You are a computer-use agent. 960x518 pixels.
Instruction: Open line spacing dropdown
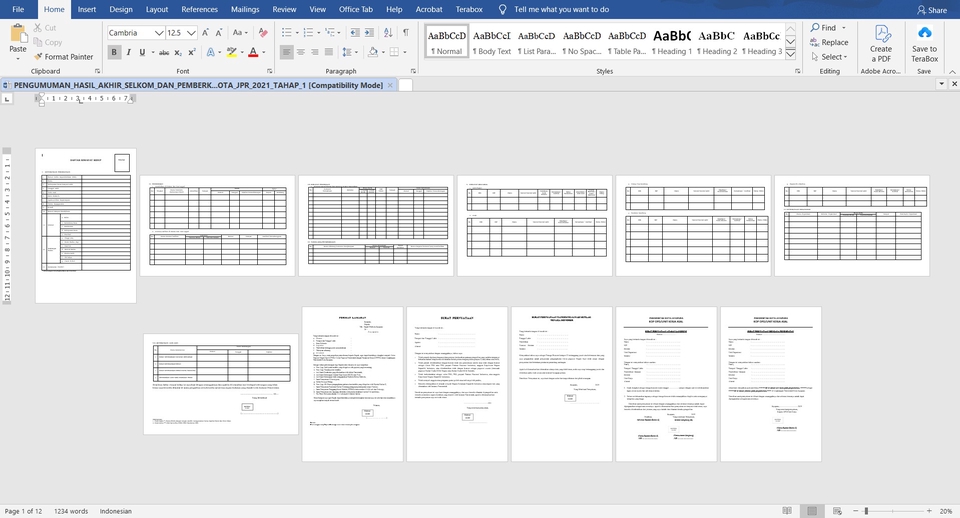pos(351,52)
